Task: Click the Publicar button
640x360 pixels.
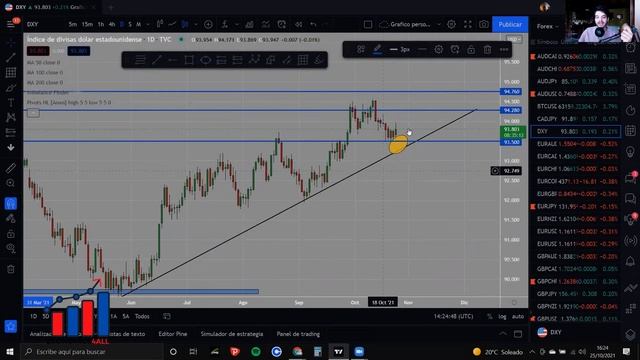Action: point(510,24)
